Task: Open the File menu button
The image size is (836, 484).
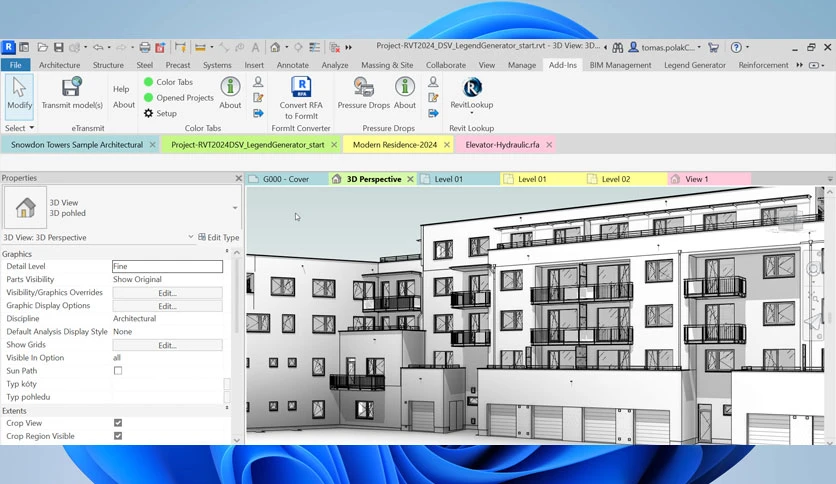Action: [x=15, y=65]
